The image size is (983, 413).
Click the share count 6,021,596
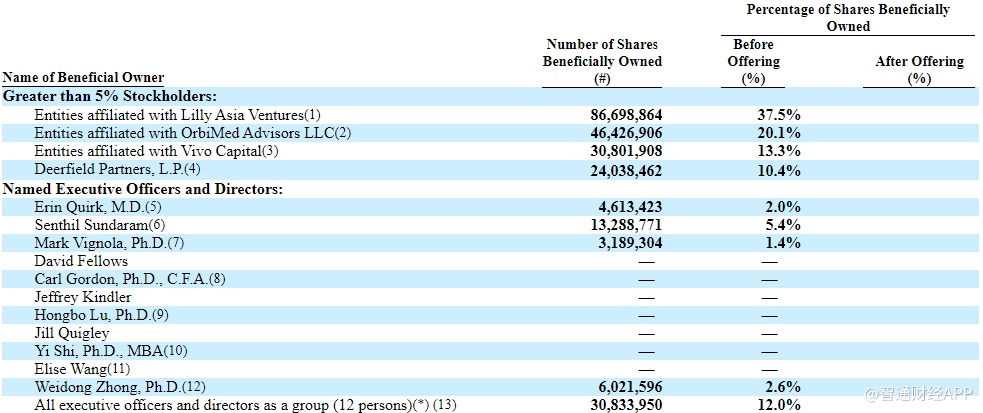click(630, 387)
